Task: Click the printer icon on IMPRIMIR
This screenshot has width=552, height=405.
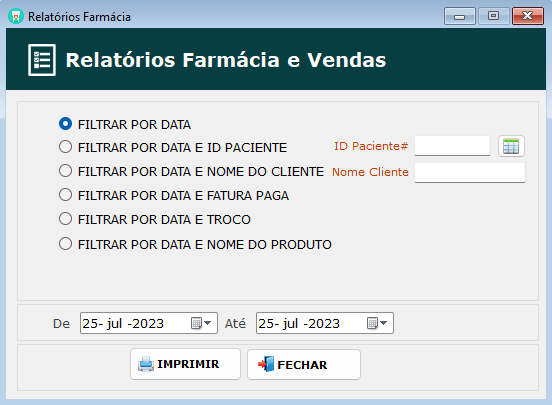Action: pos(145,364)
